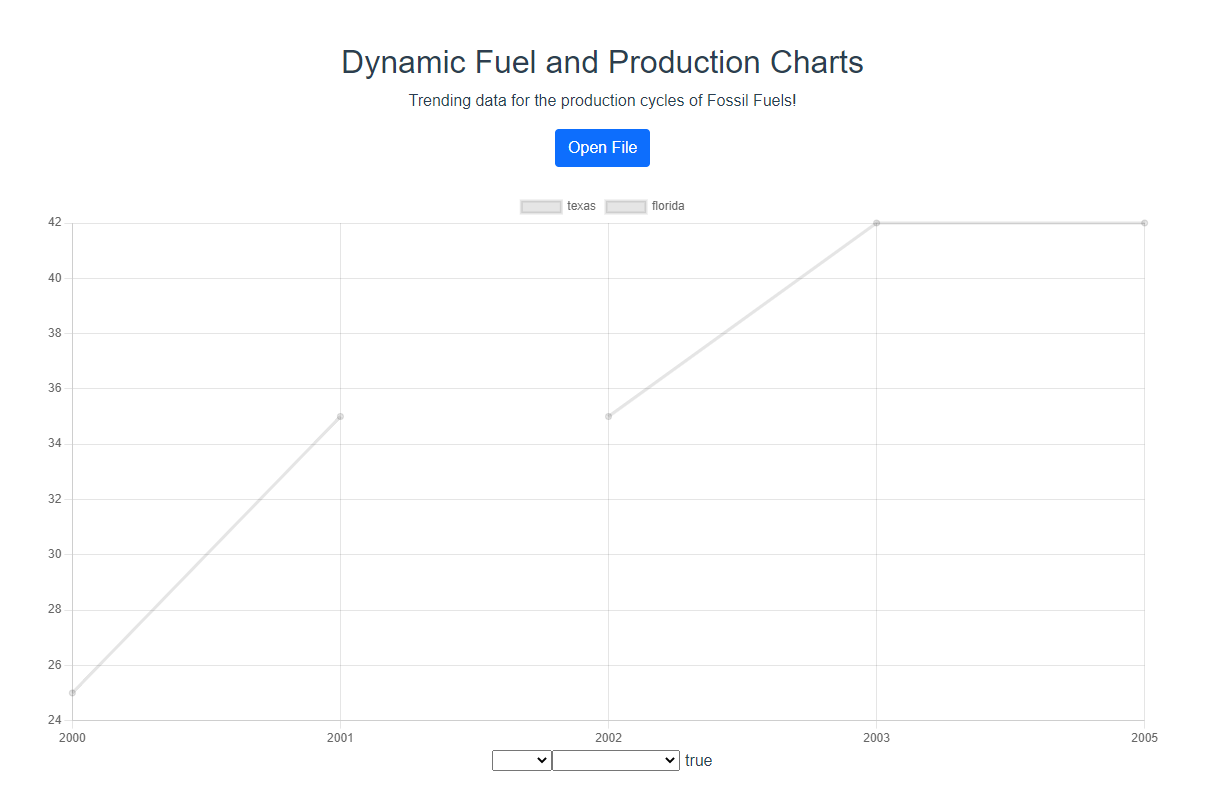
Task: Open the narrow first dropdown below the chart
Action: pyautogui.click(x=521, y=760)
